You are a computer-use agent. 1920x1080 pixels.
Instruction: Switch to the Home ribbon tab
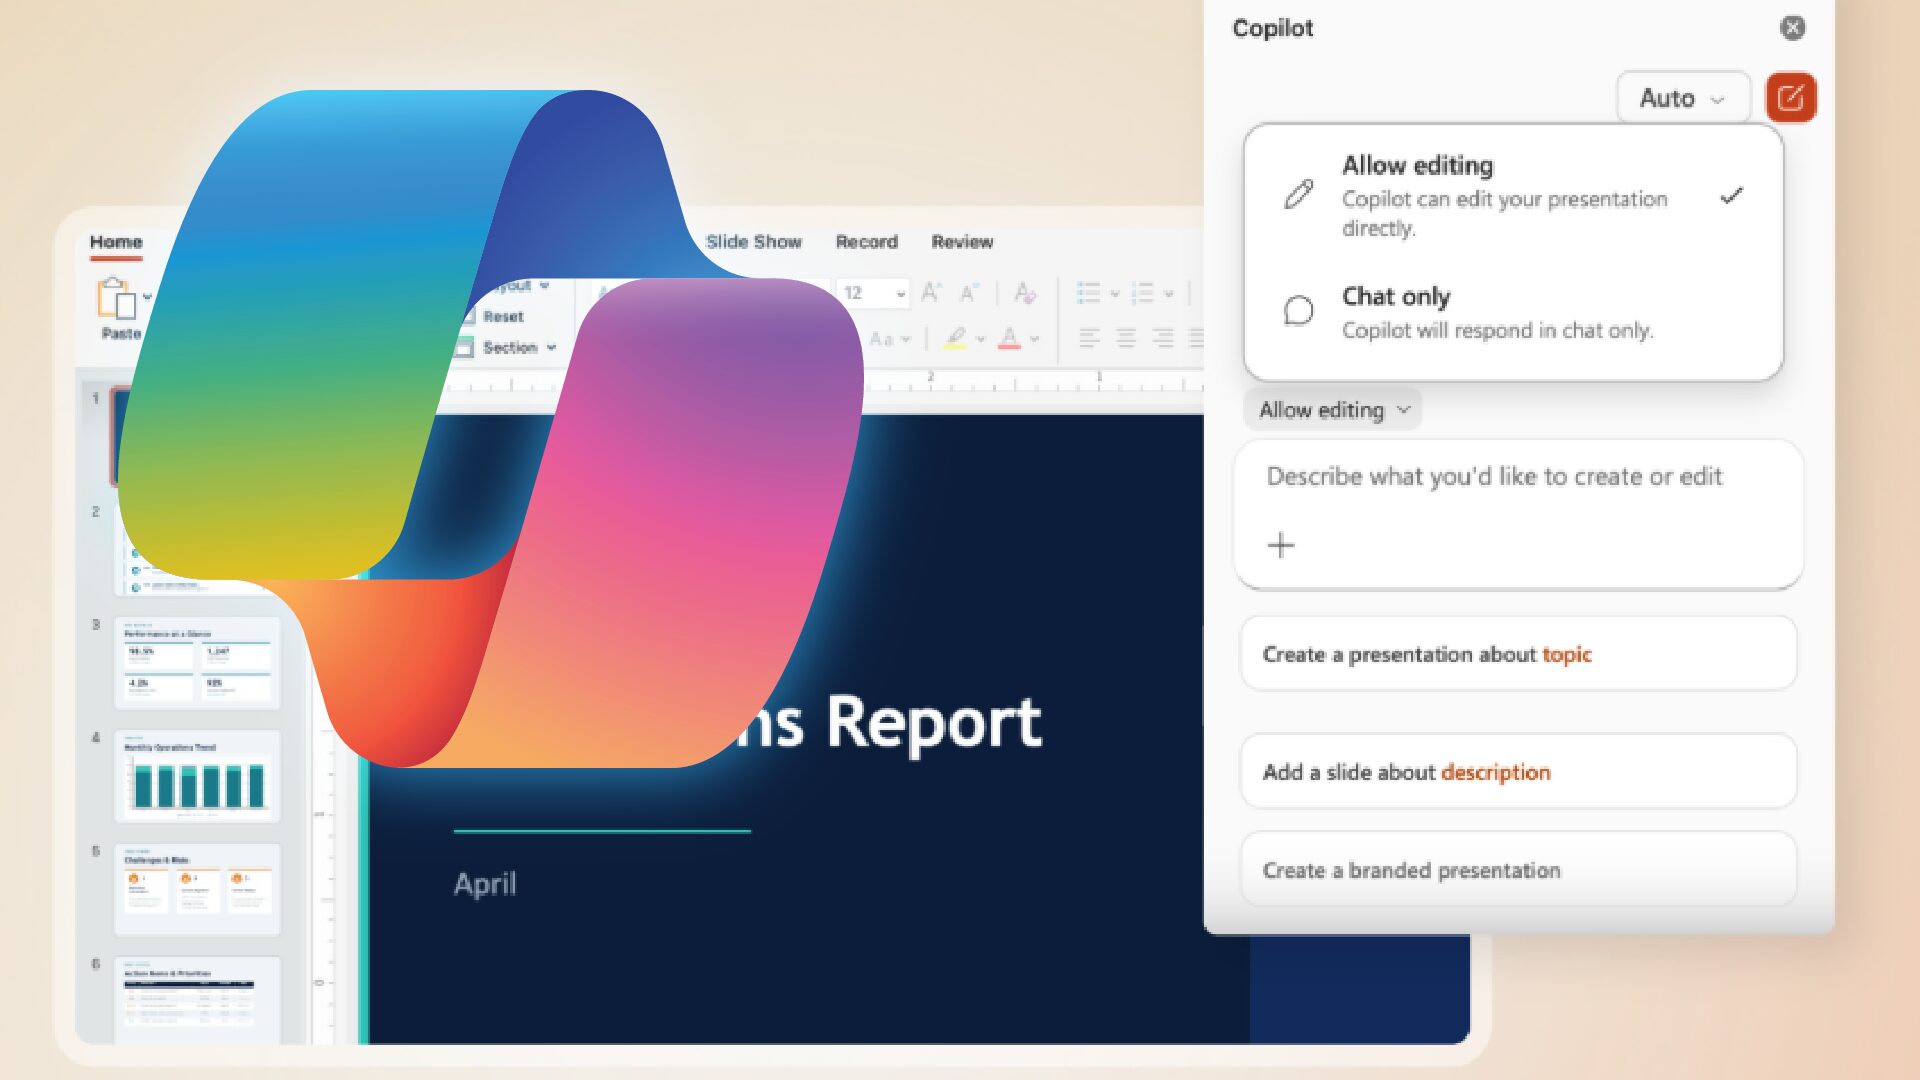(116, 242)
